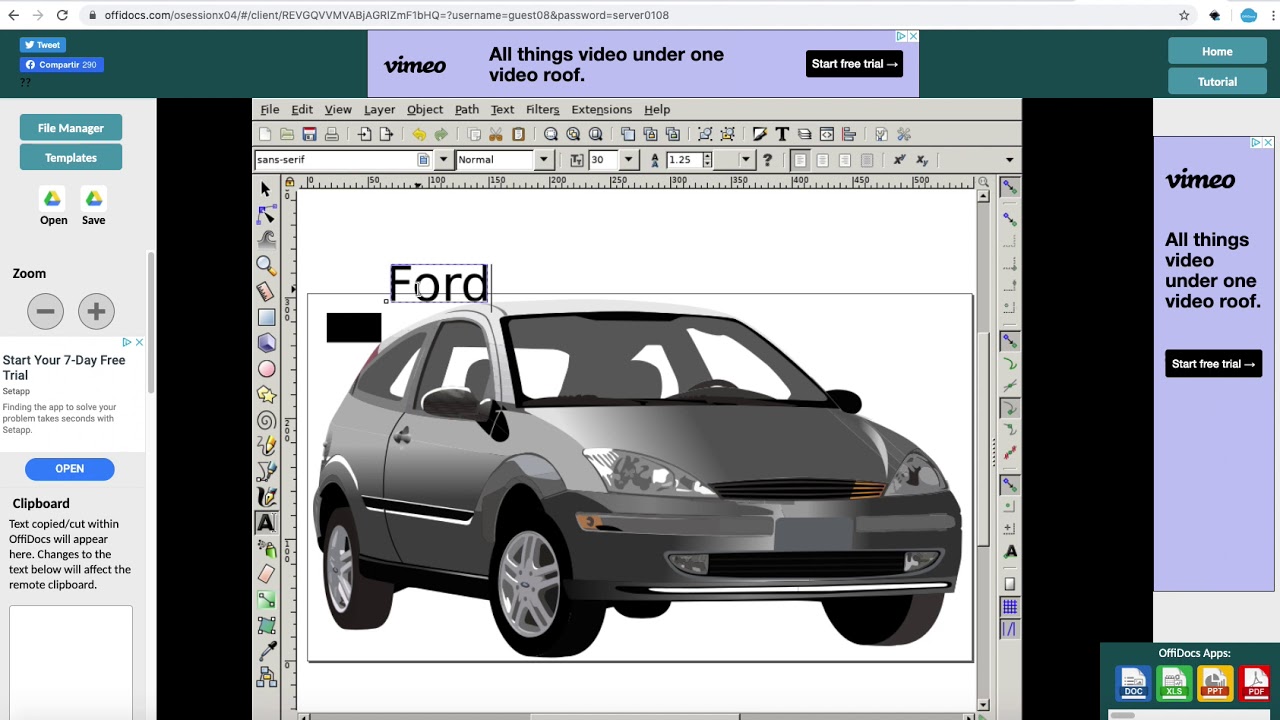Open the Edit menu

coord(302,109)
